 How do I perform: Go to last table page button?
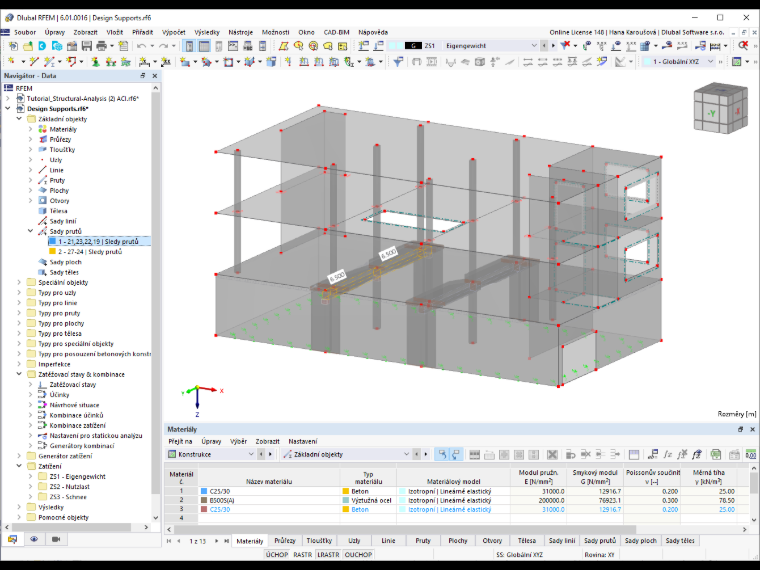[x=226, y=540]
